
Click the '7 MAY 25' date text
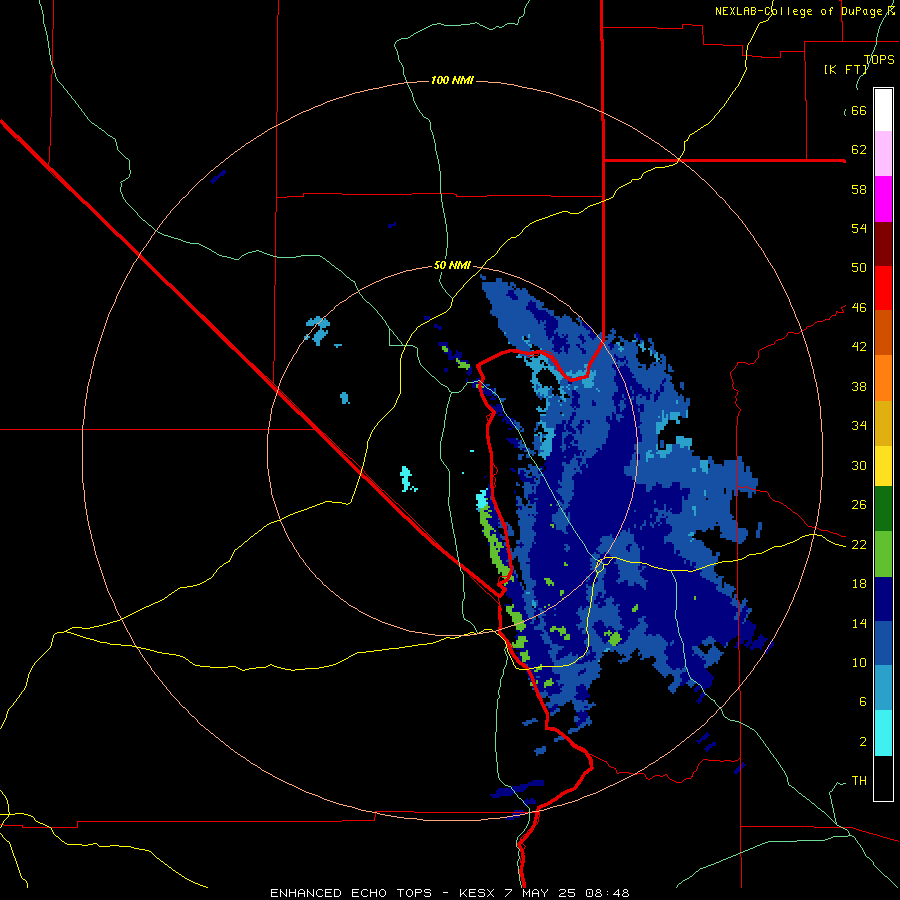[542, 893]
